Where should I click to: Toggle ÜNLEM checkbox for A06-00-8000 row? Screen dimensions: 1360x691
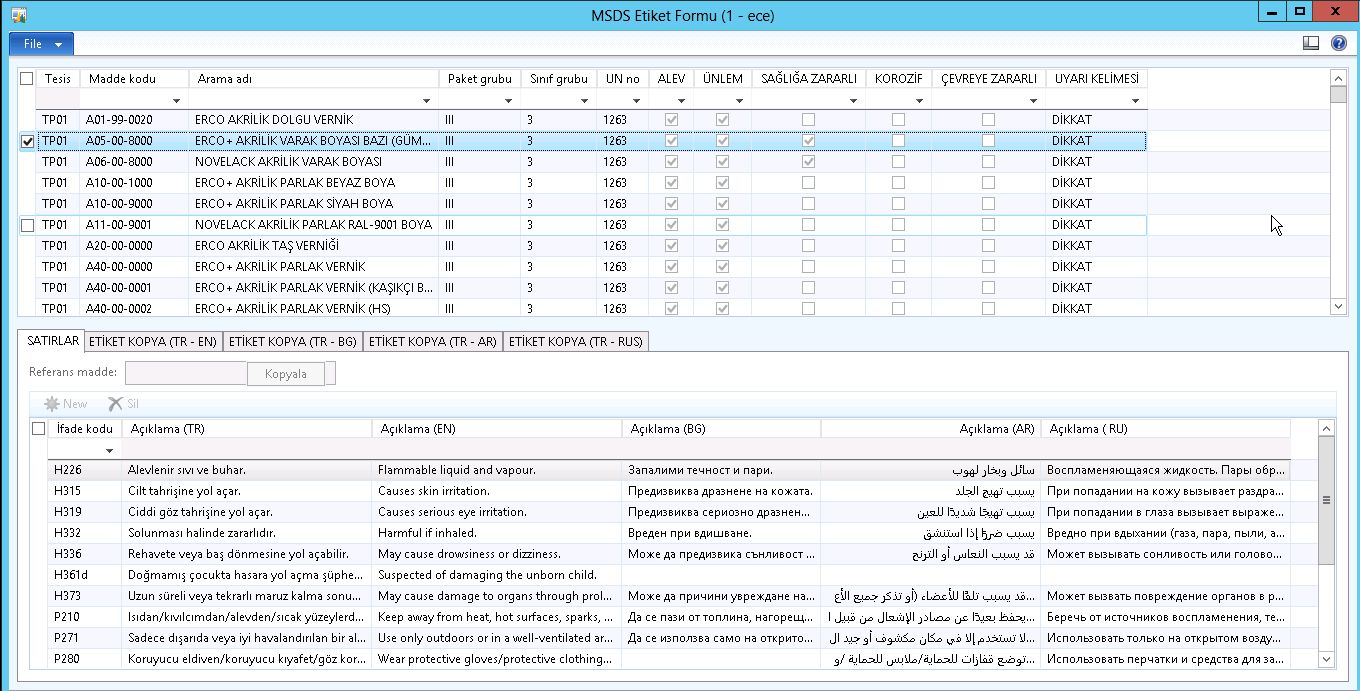722,162
